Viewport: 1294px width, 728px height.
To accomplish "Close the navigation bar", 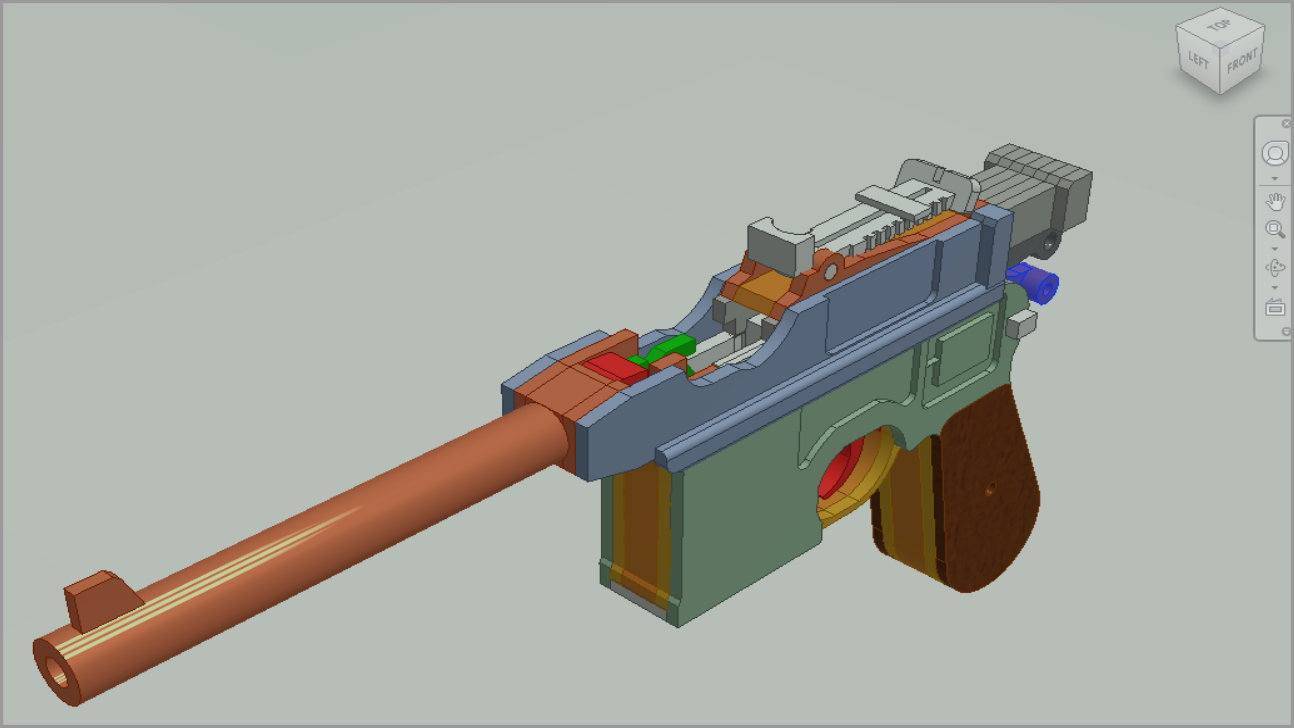I will coord(1286,124).
